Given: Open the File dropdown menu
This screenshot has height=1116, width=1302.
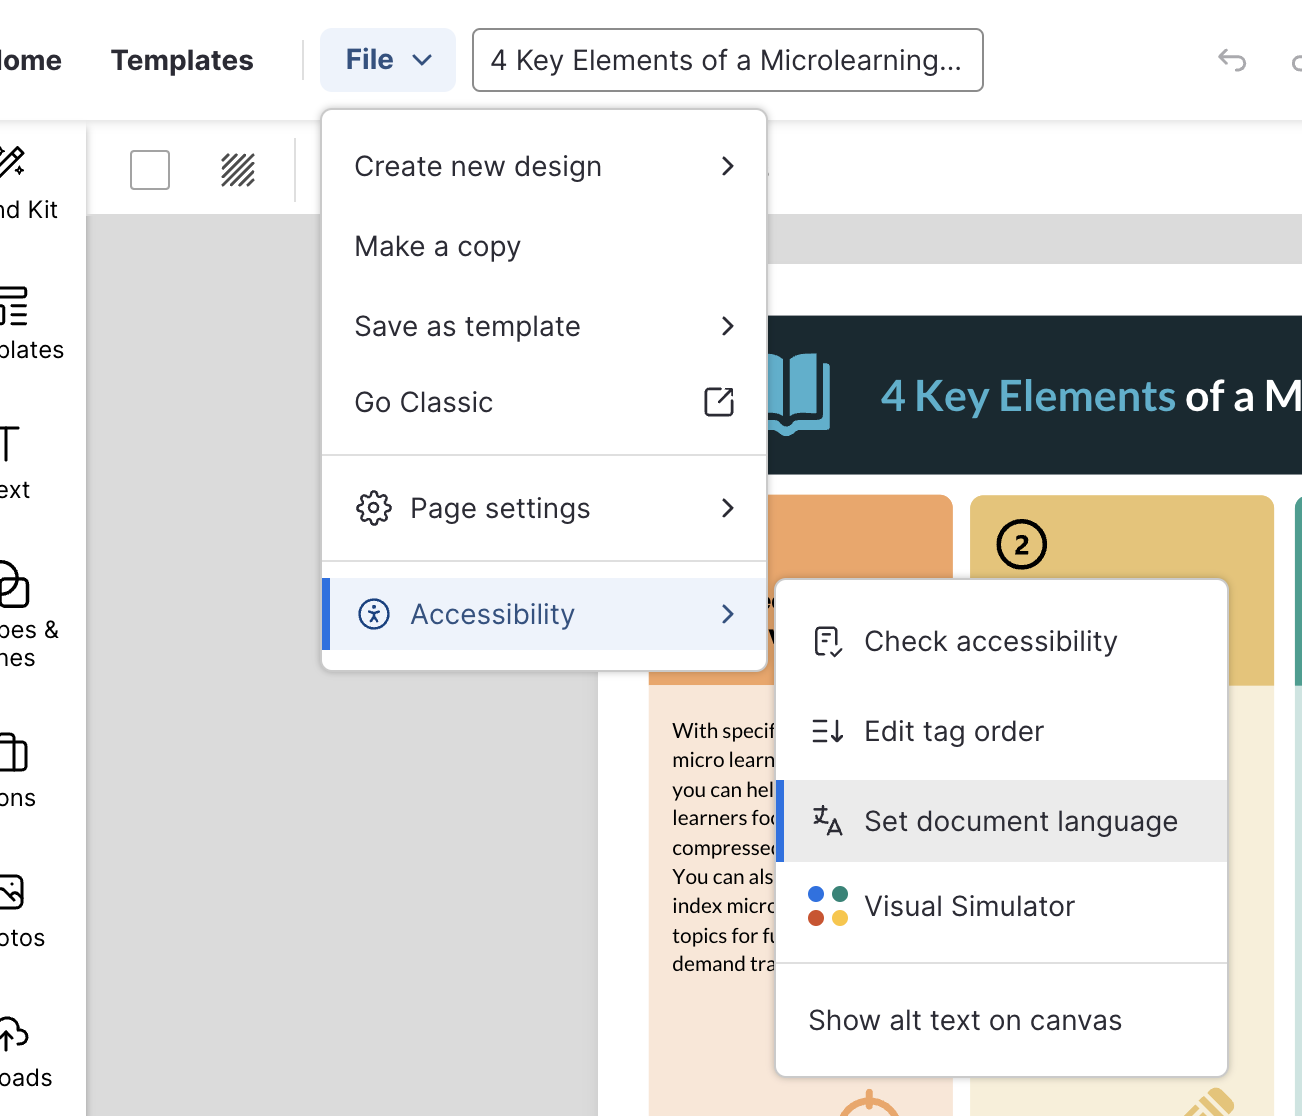Looking at the screenshot, I should pyautogui.click(x=387, y=60).
